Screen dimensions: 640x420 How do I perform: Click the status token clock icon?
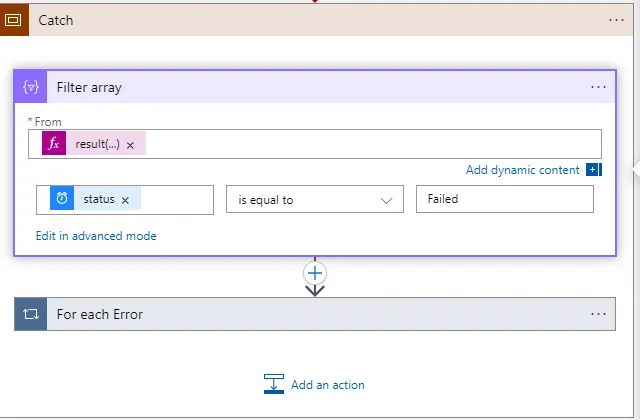tap(62, 199)
